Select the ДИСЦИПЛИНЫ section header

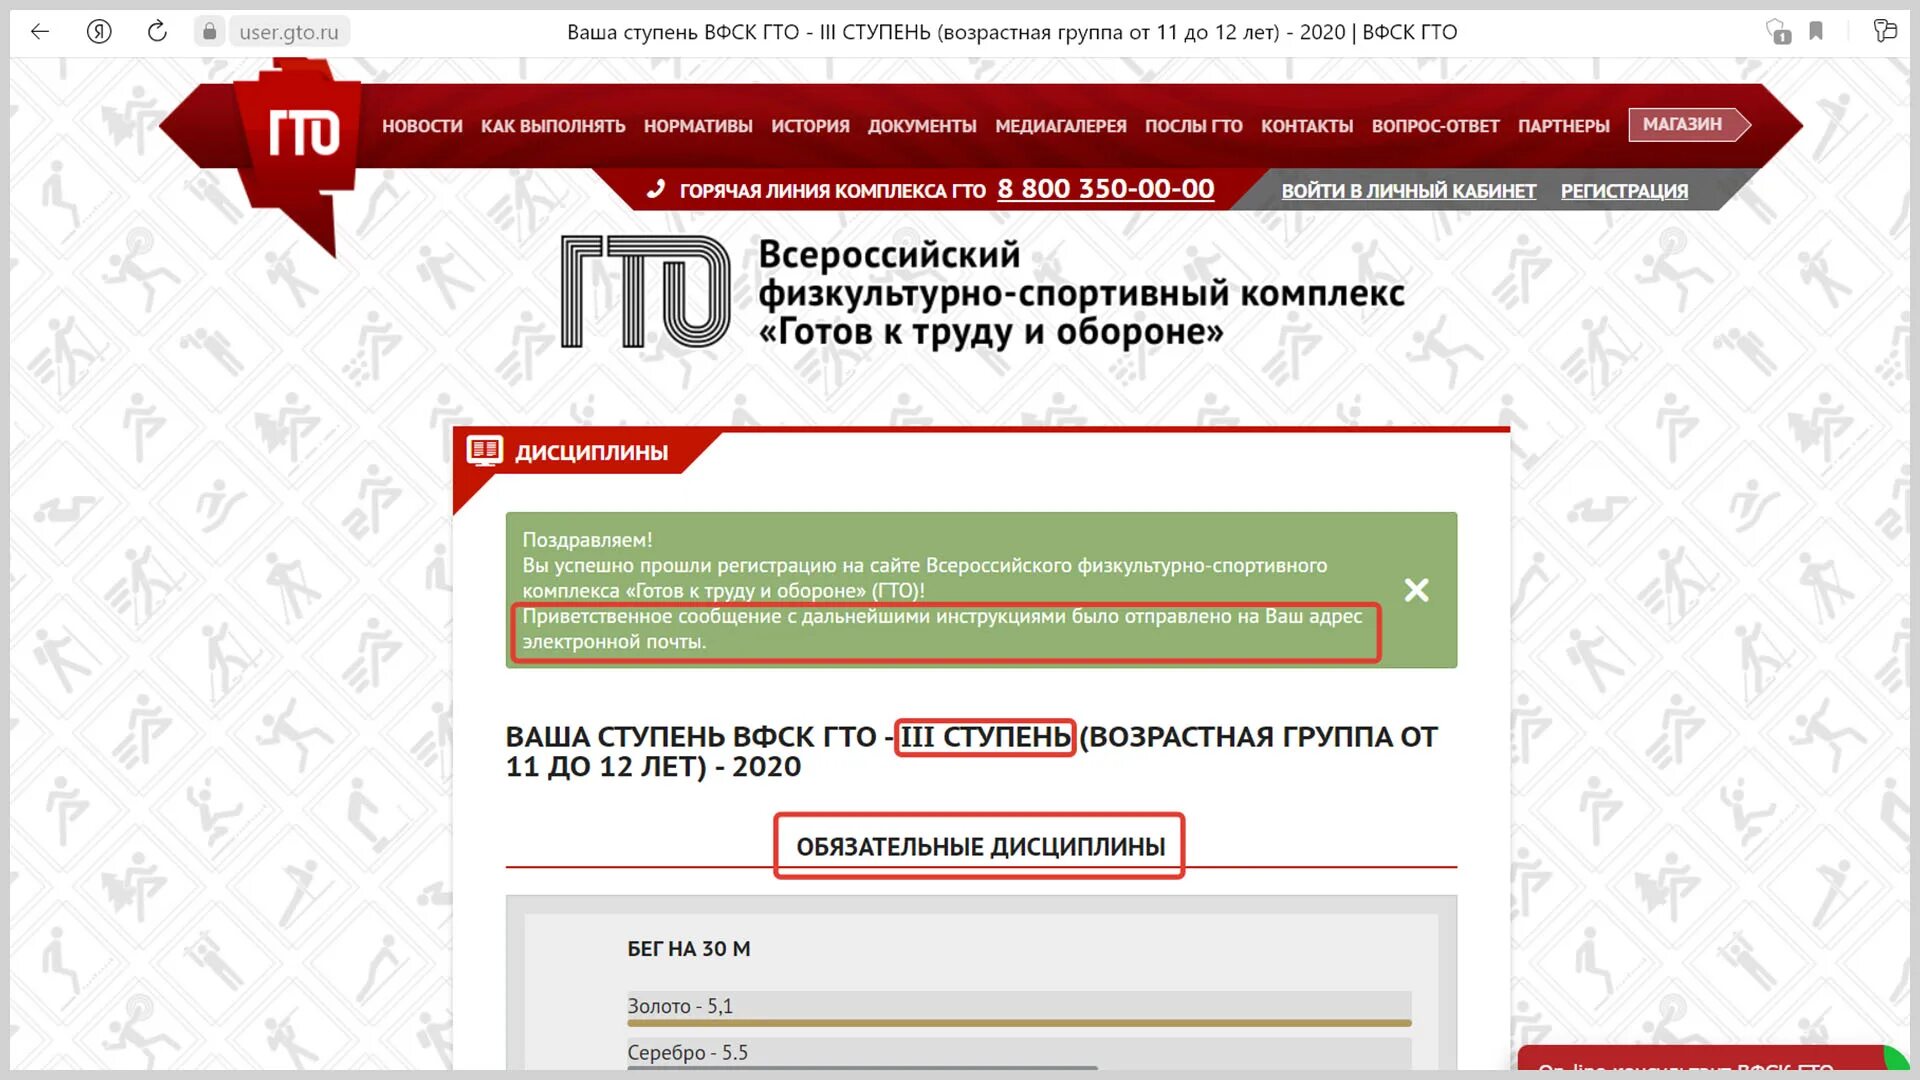coord(591,452)
